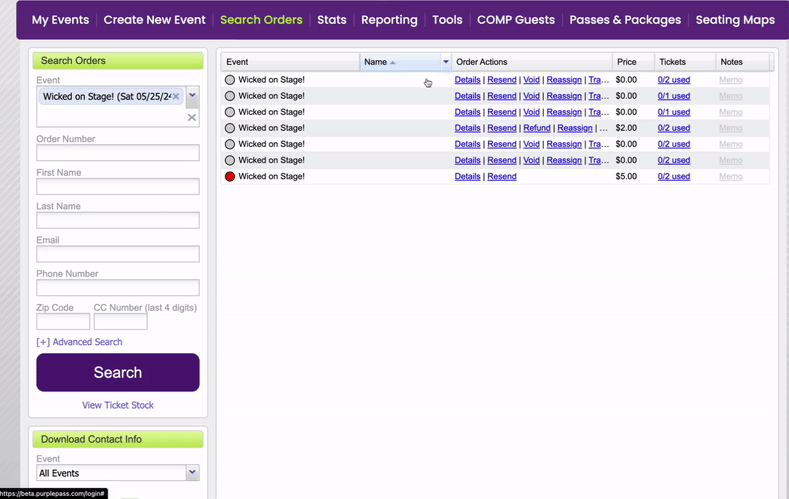Click the Phone Number field

pos(118,288)
